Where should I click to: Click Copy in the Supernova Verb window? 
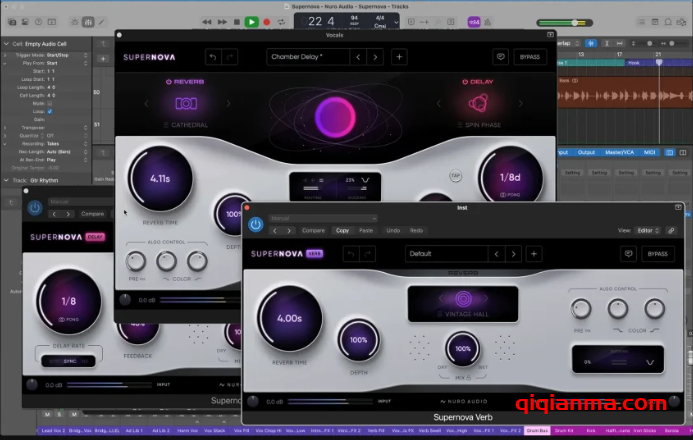click(x=343, y=231)
